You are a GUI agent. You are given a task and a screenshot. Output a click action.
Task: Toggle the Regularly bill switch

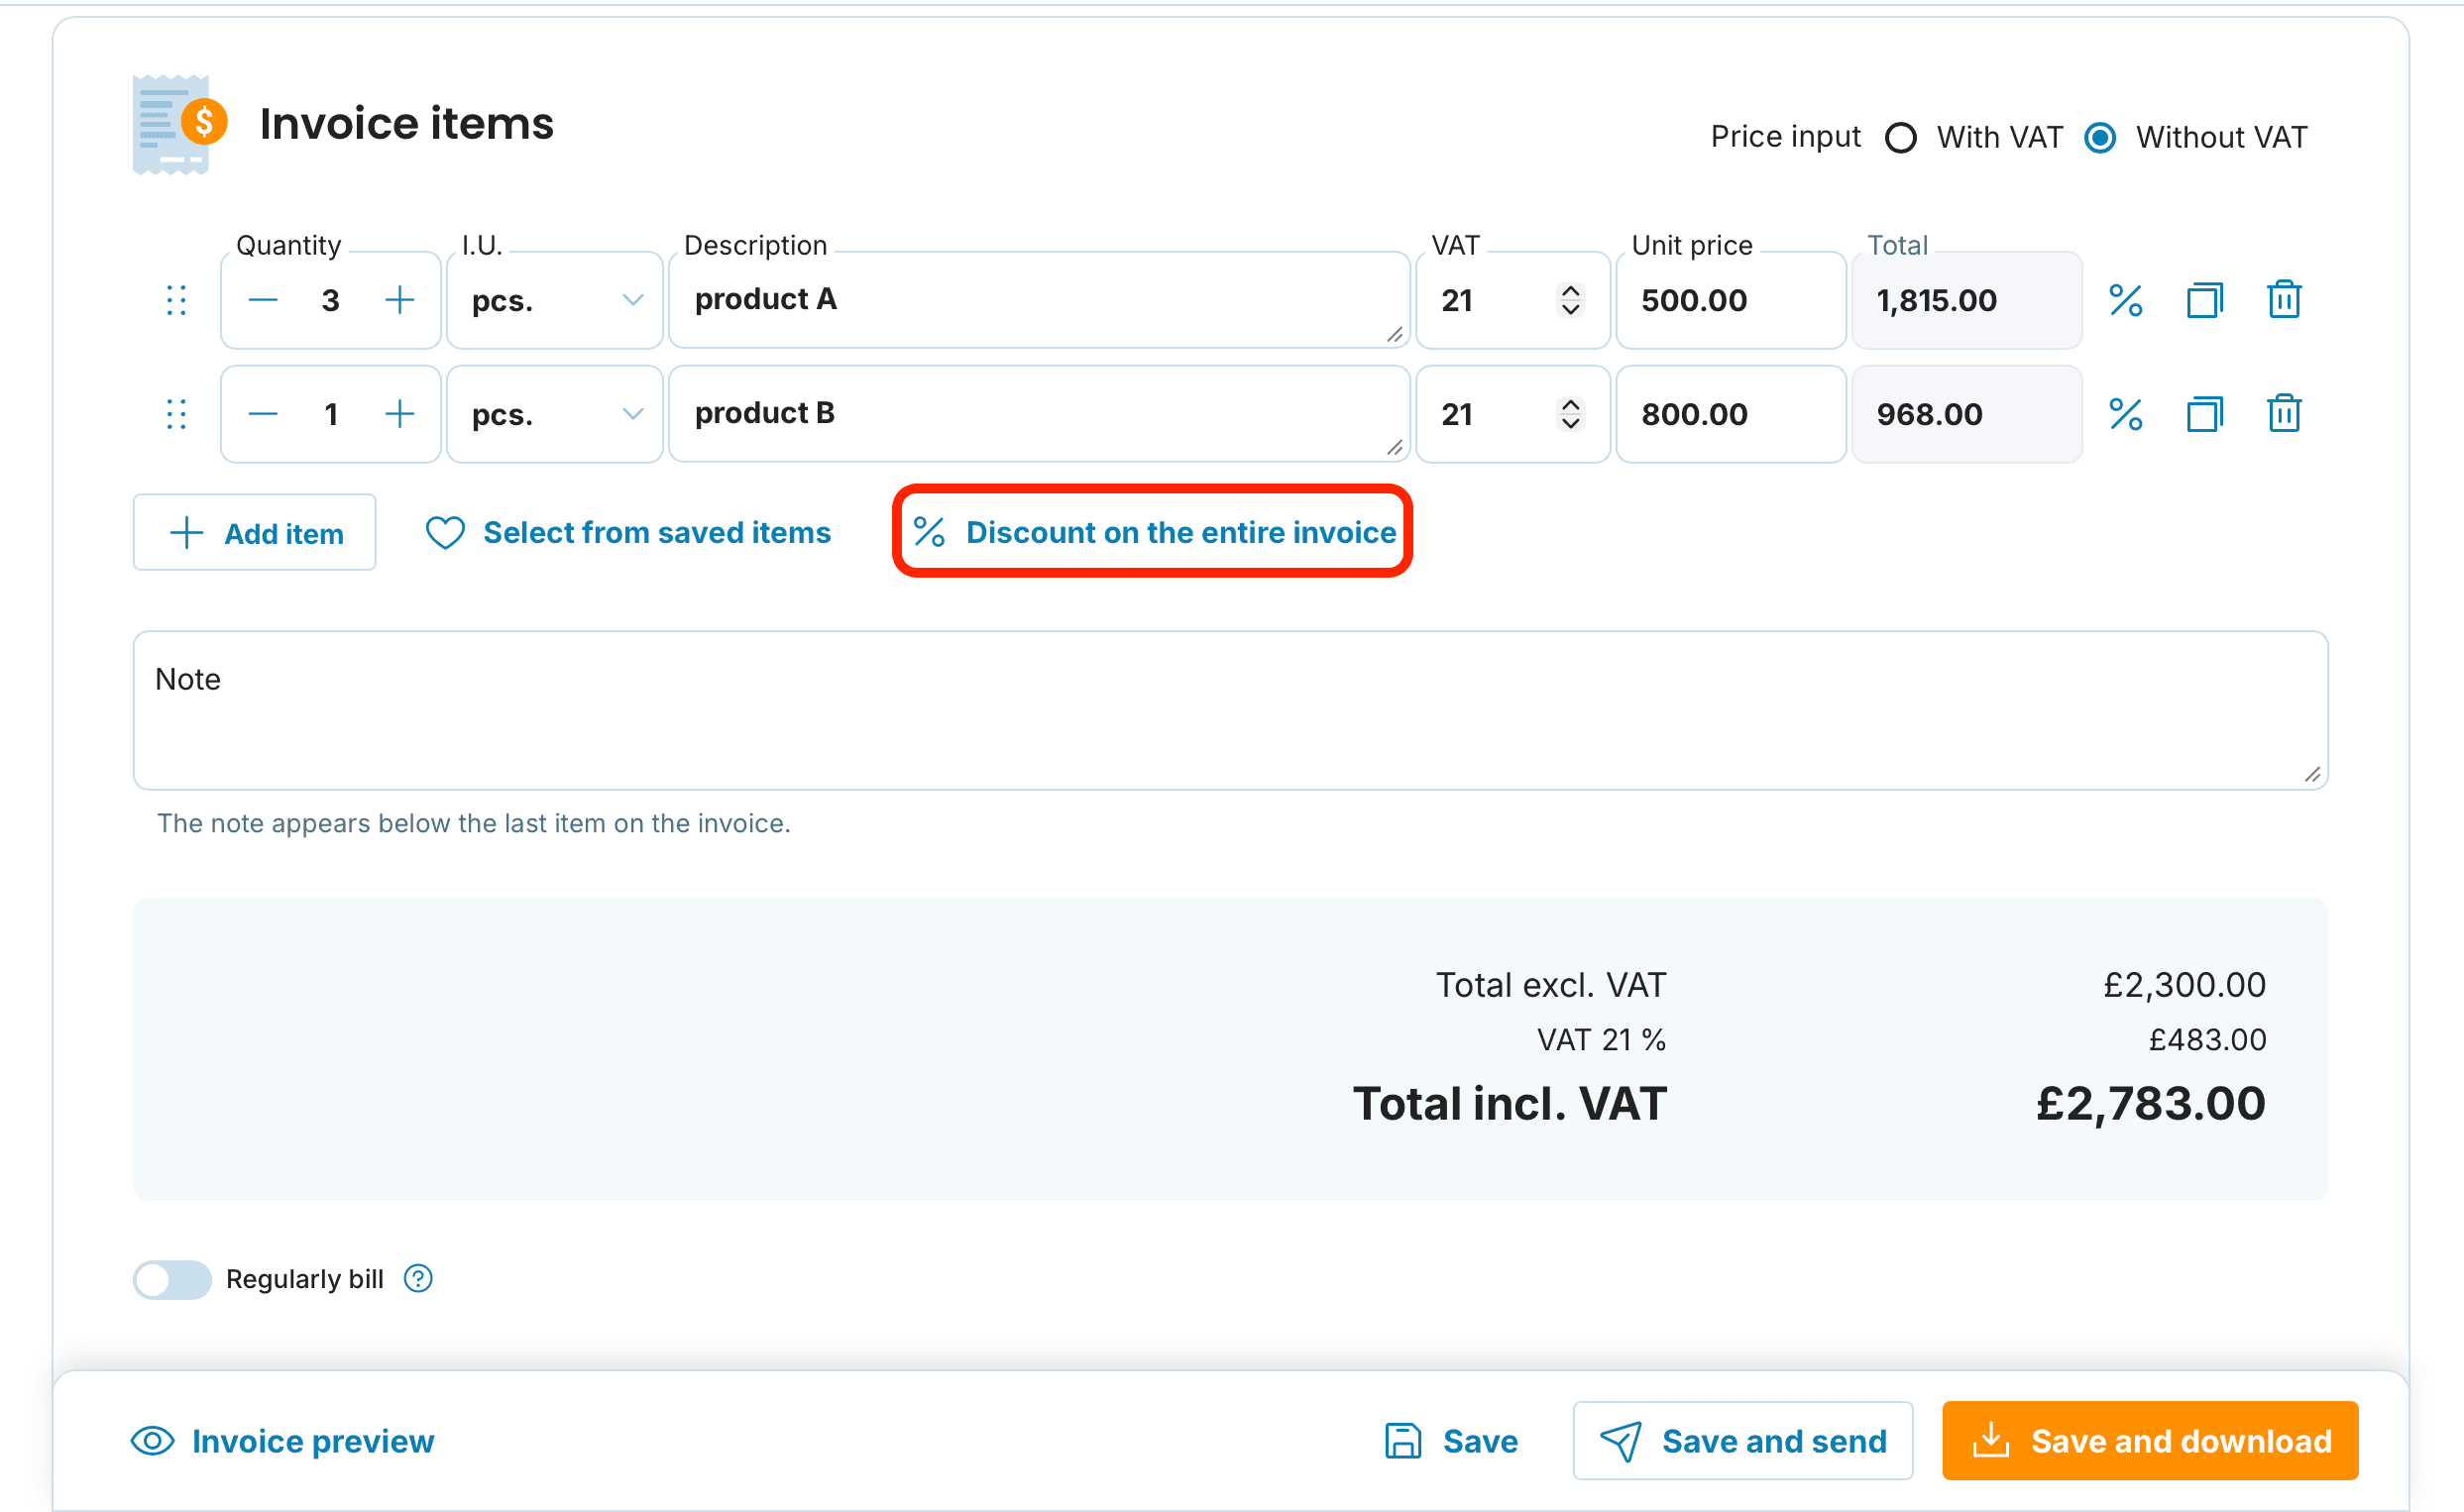[x=172, y=1279]
